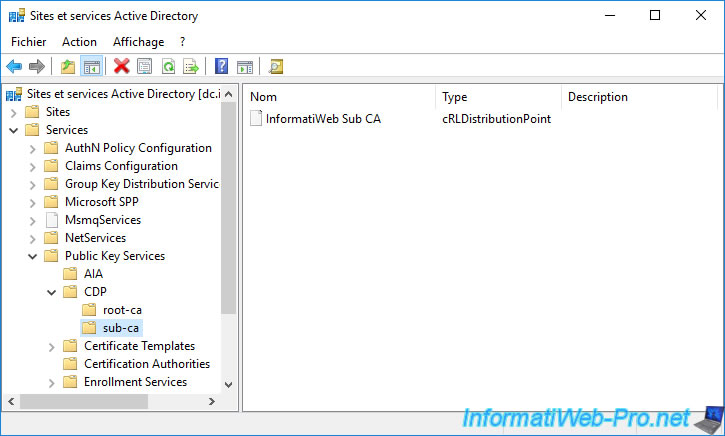Refresh the view toolbar icon
This screenshot has width=725, height=436.
point(168,67)
